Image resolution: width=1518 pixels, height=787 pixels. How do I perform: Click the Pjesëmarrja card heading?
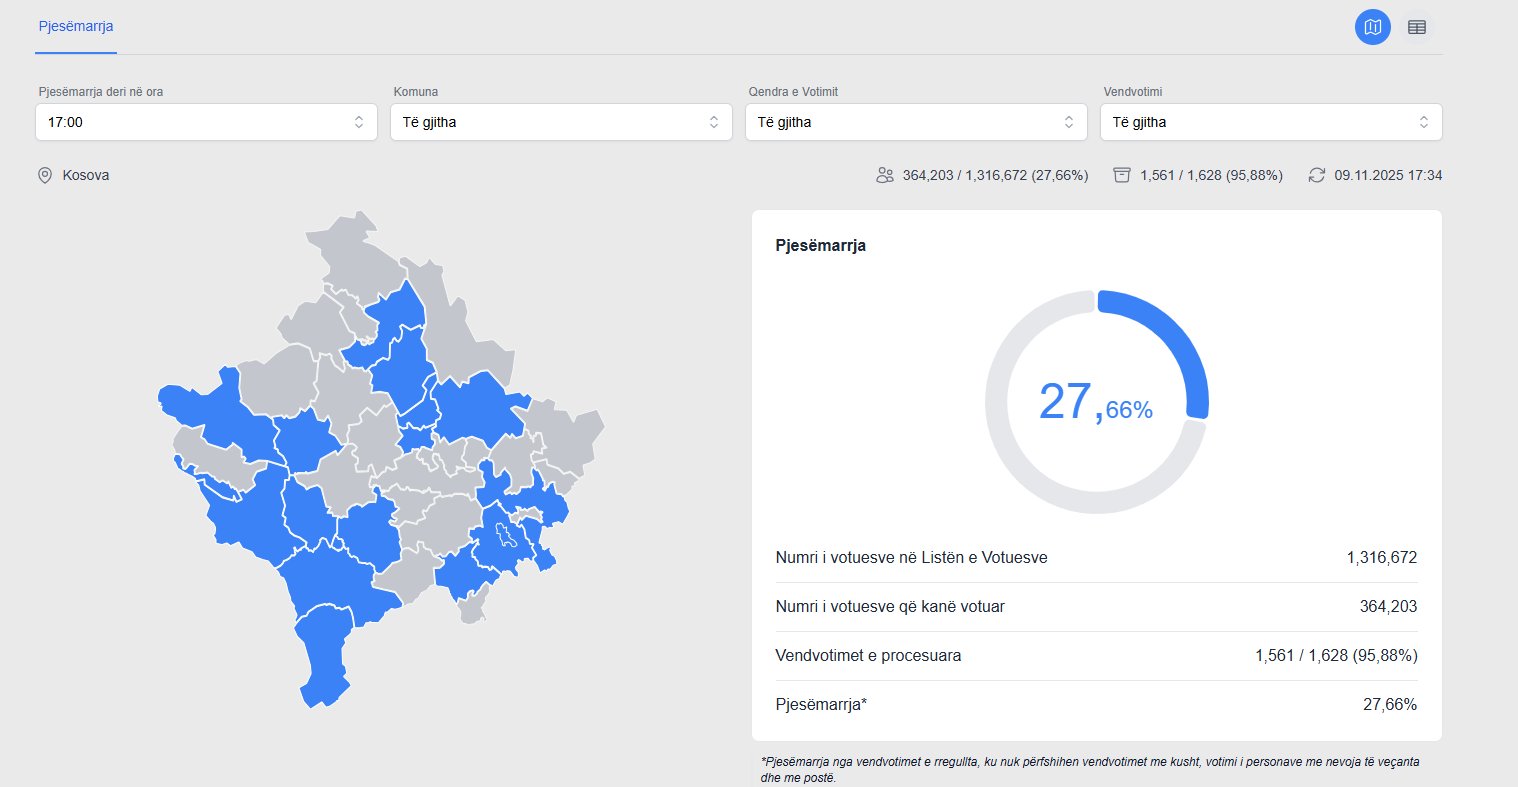pos(820,246)
